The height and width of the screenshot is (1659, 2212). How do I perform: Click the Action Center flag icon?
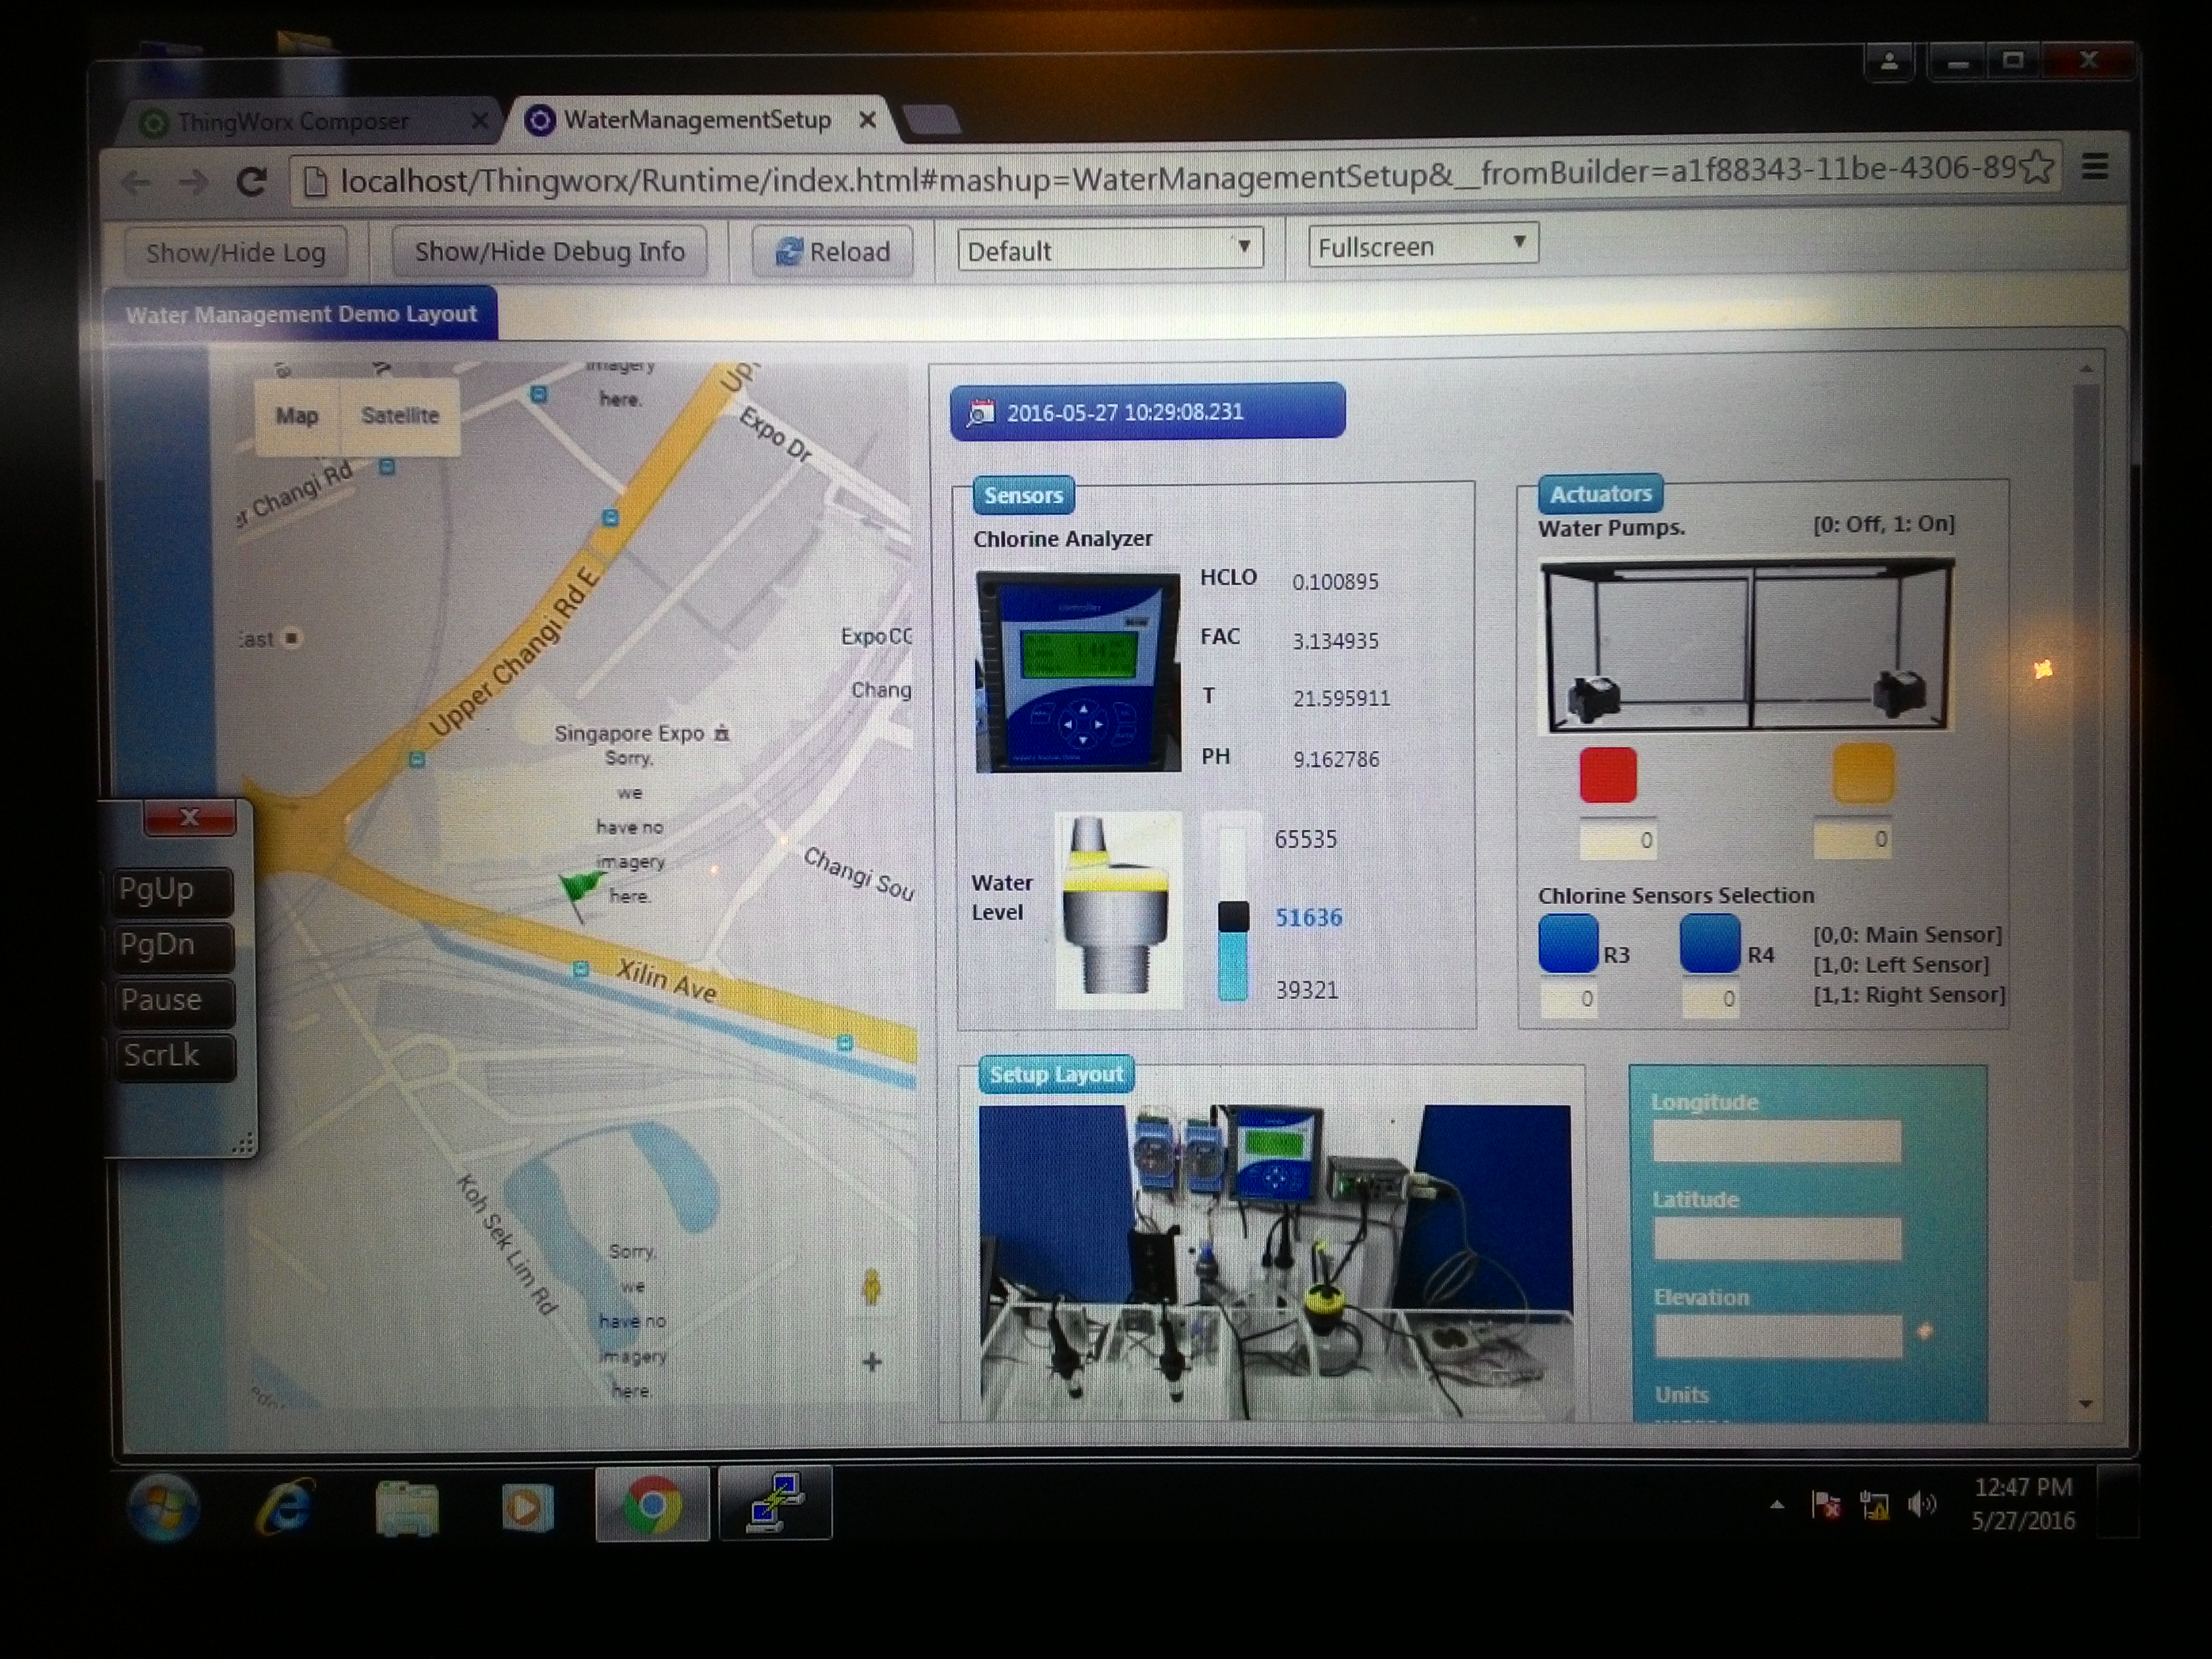[1826, 1504]
